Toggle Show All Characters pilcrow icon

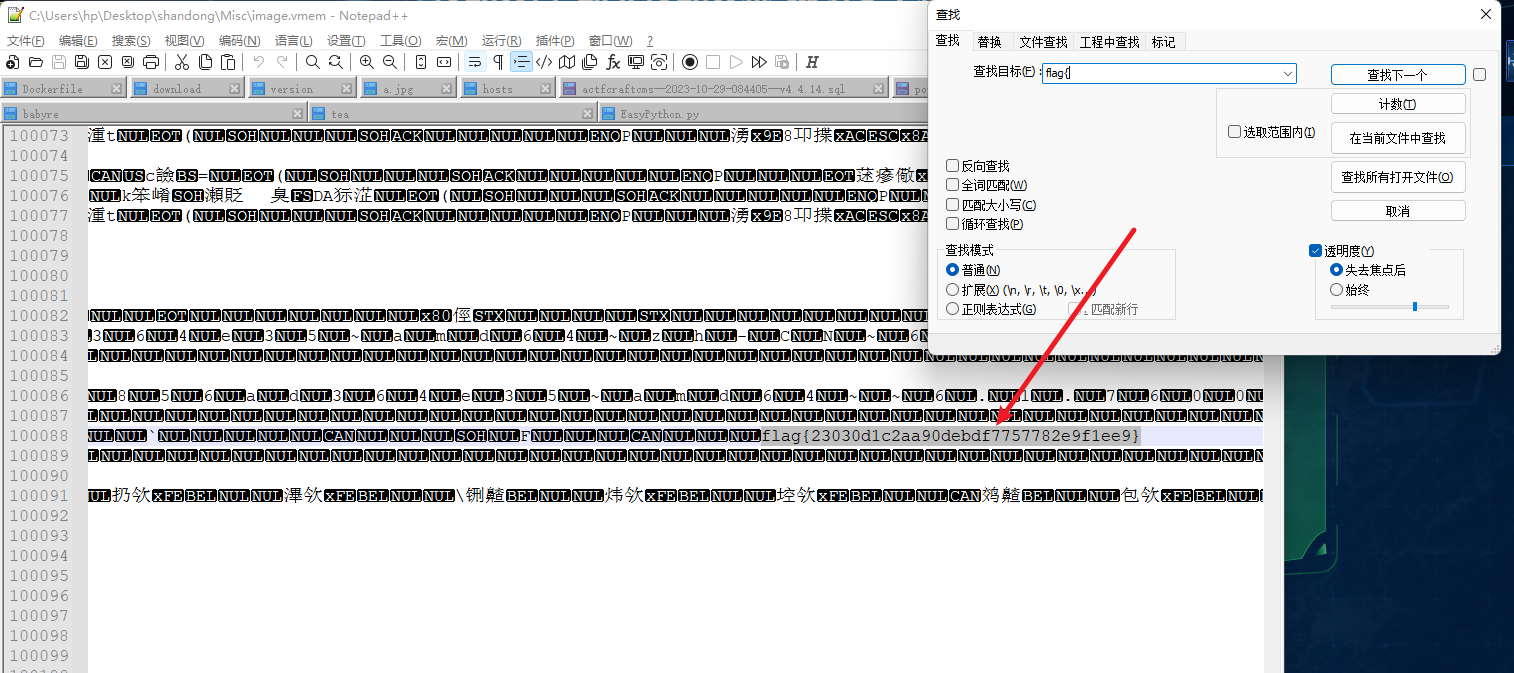point(498,62)
